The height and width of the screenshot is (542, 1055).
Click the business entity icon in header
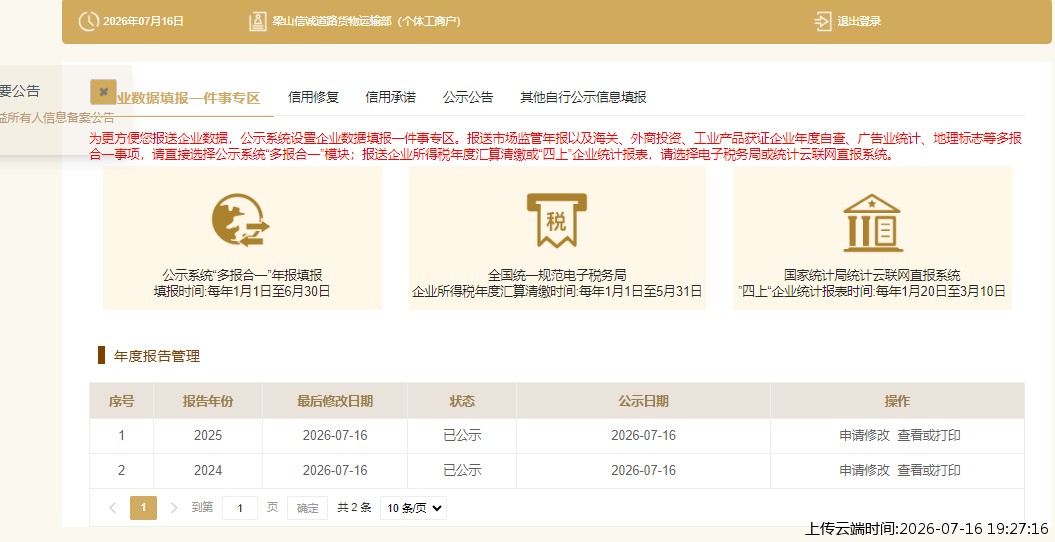tap(258, 22)
